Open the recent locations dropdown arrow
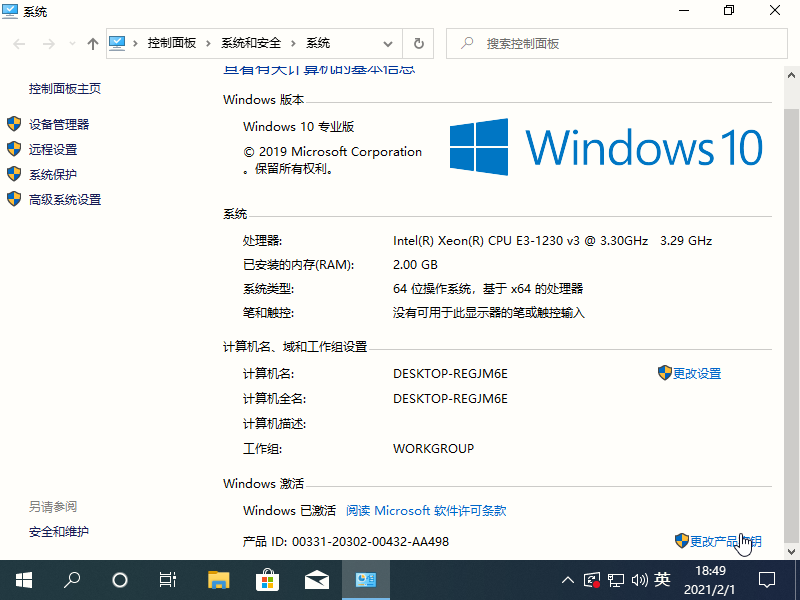 (x=71, y=44)
